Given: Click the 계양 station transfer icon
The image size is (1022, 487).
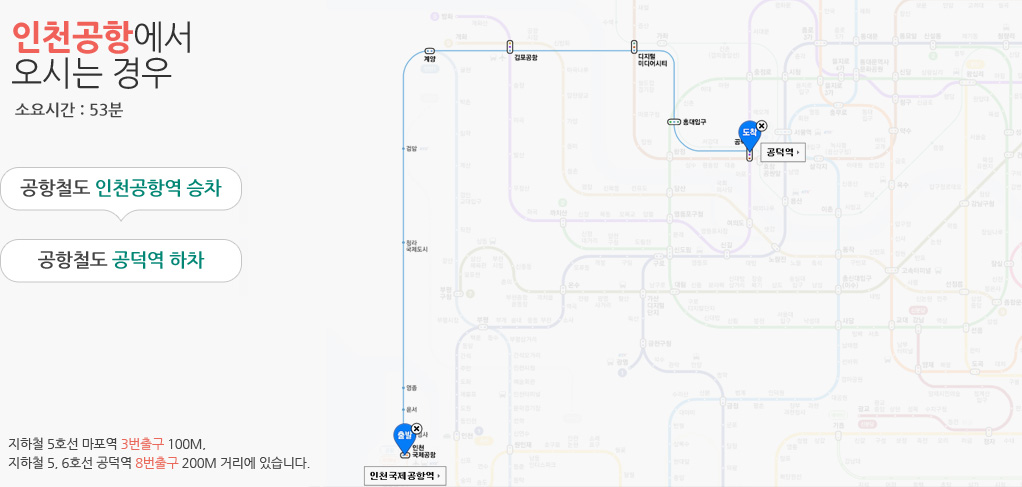Looking at the screenshot, I should pyautogui.click(x=429, y=50).
